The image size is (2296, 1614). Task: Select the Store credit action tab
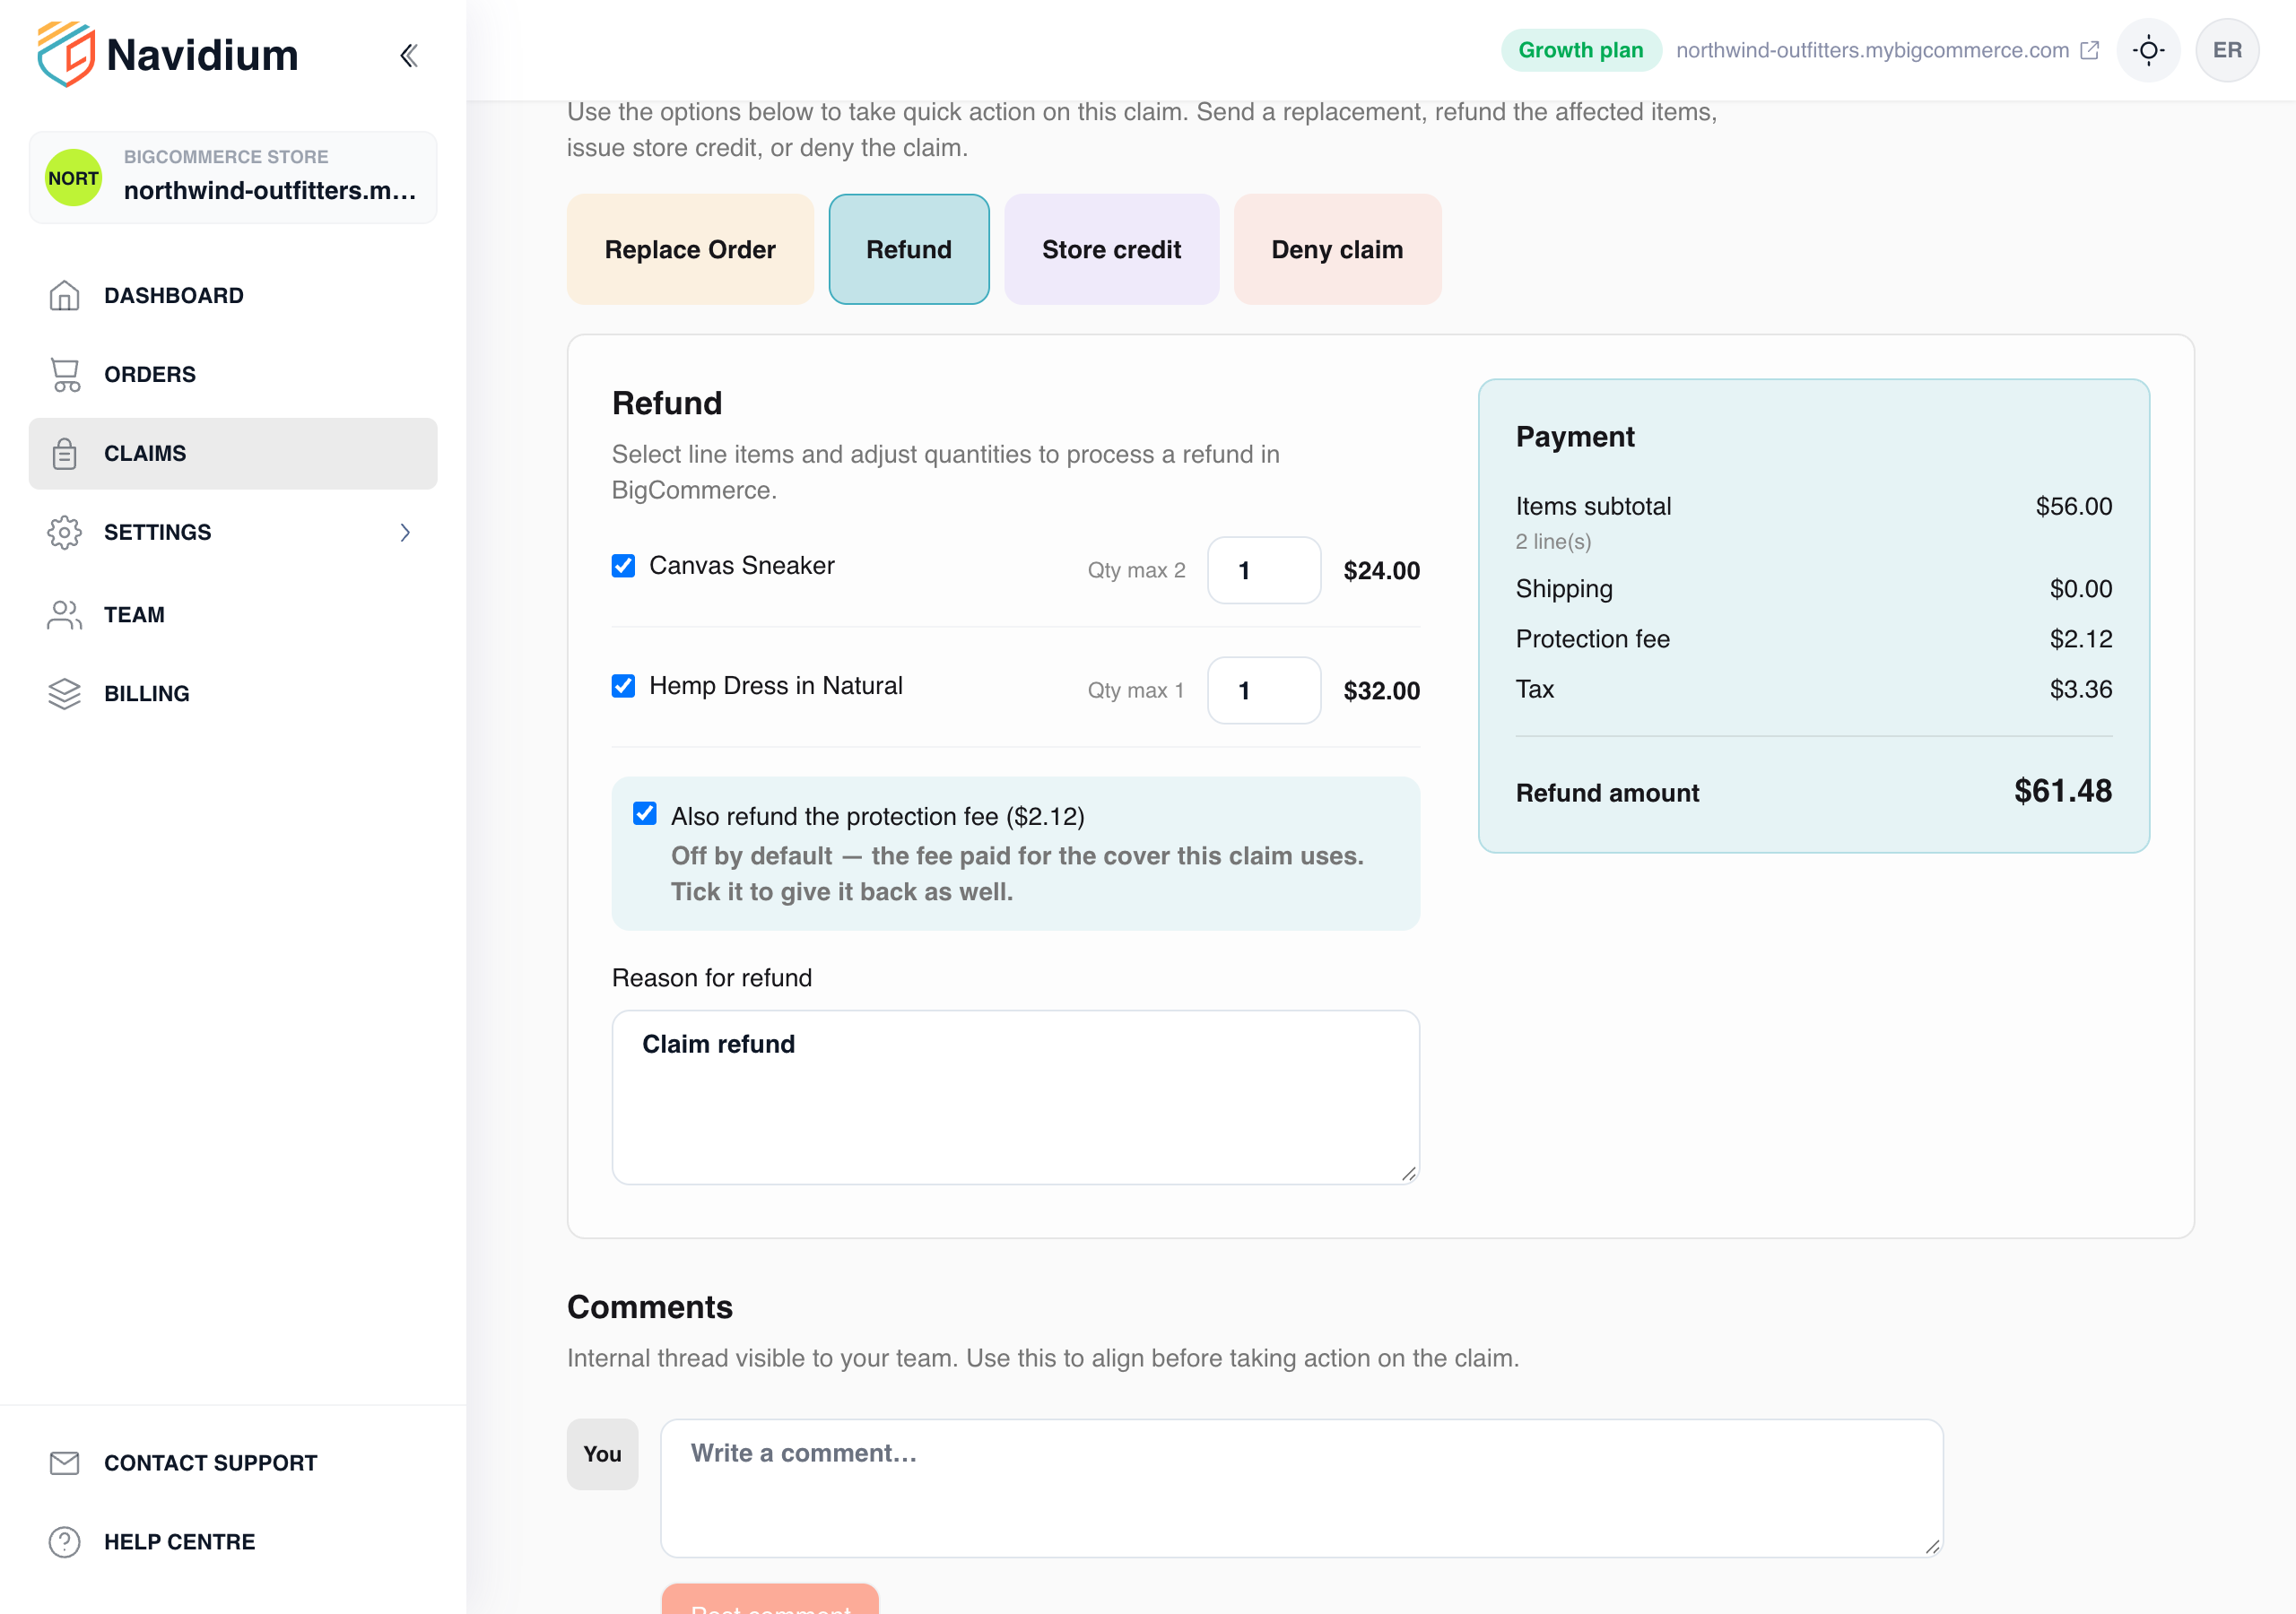tap(1111, 249)
